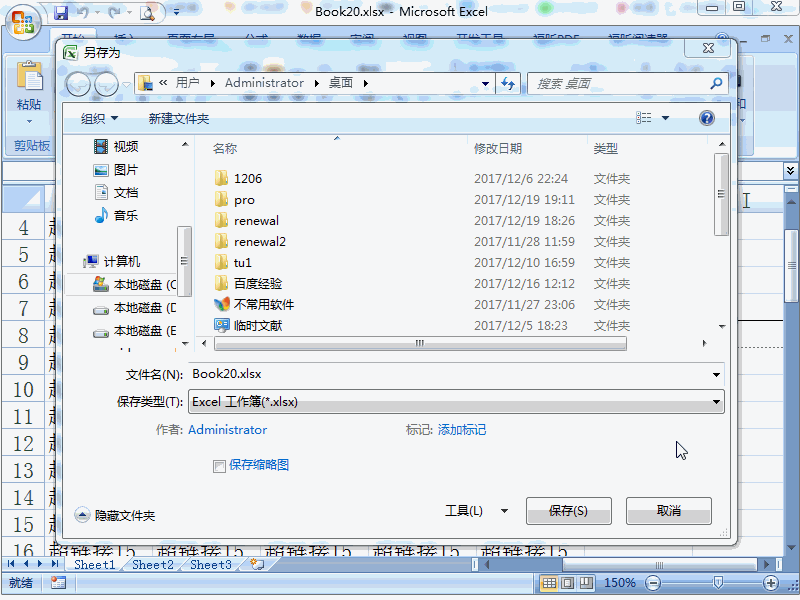Click Administrator in address path
Image resolution: width=800 pixels, height=600 pixels.
click(x=264, y=83)
